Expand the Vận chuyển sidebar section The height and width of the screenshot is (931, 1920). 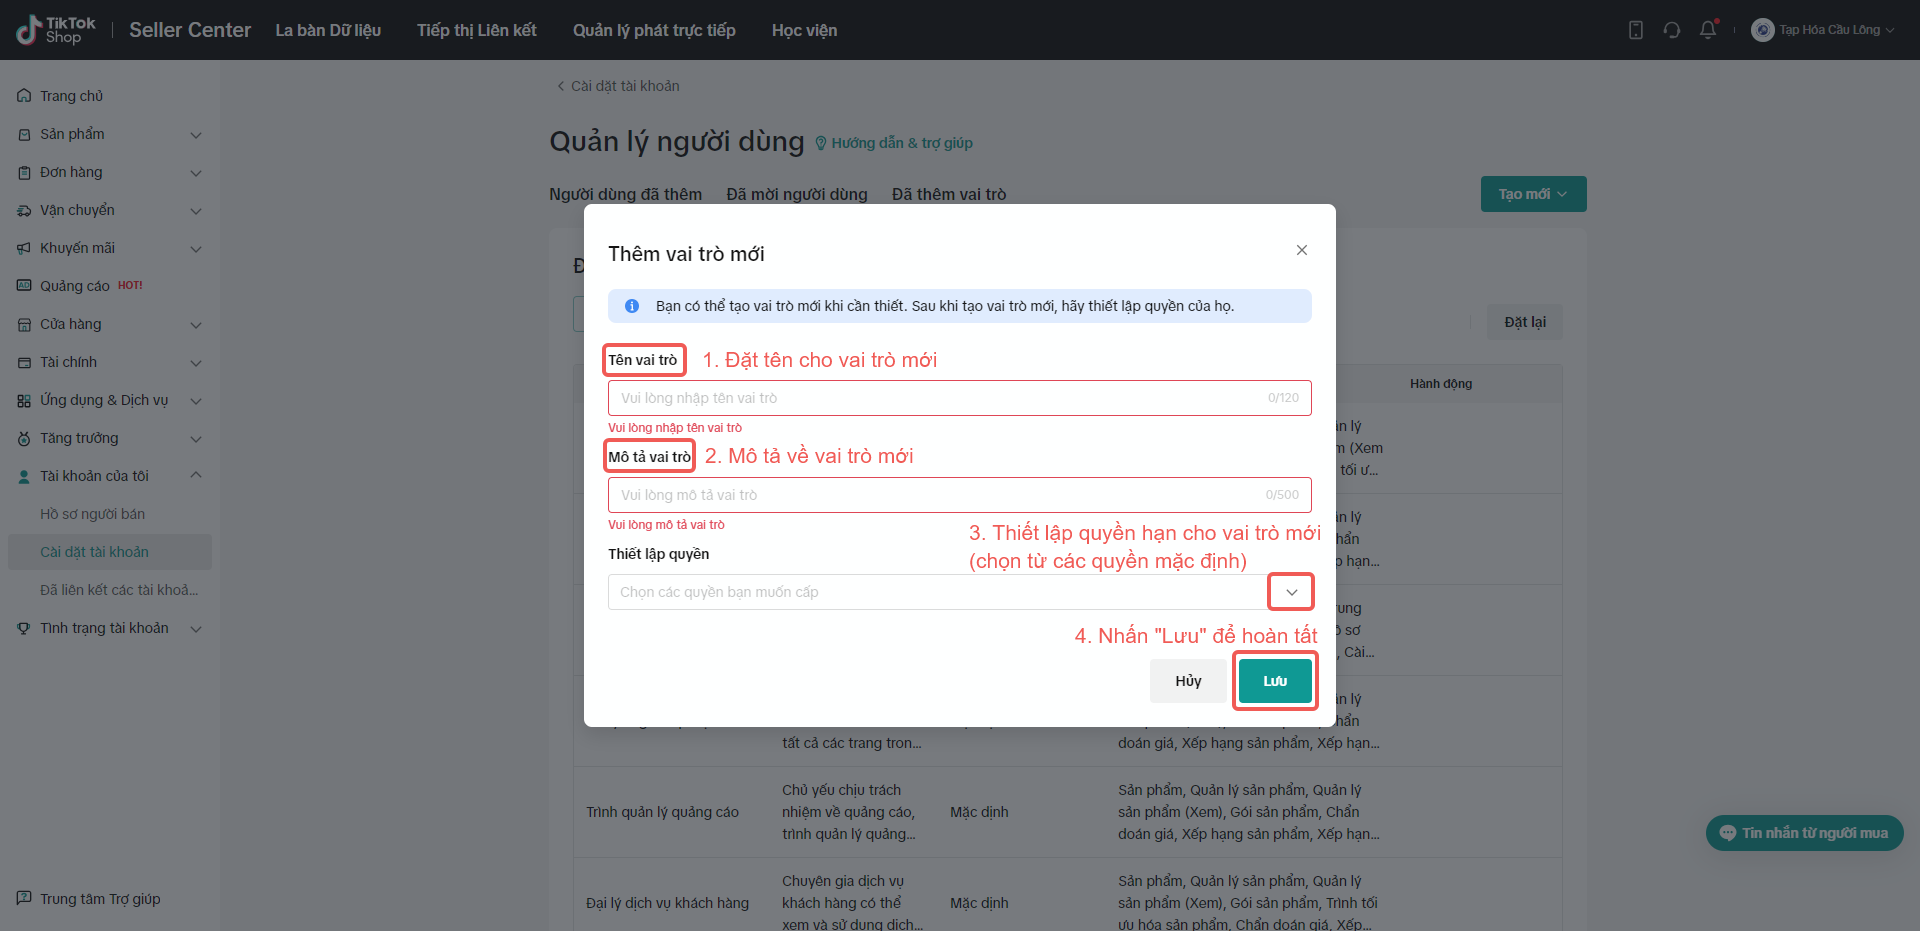pos(196,211)
